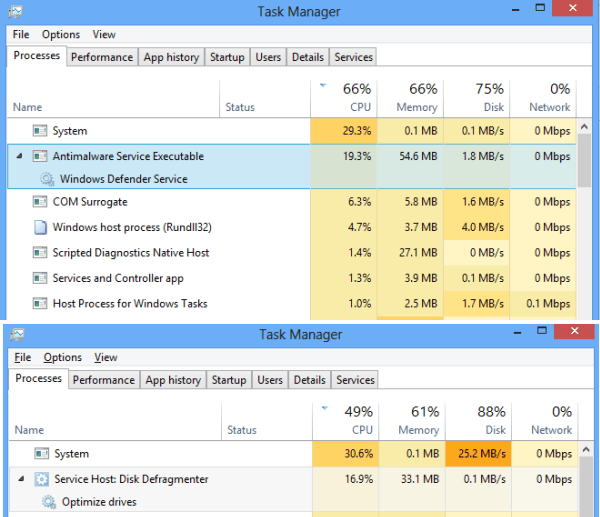Select Services and Controller app row

point(292,278)
